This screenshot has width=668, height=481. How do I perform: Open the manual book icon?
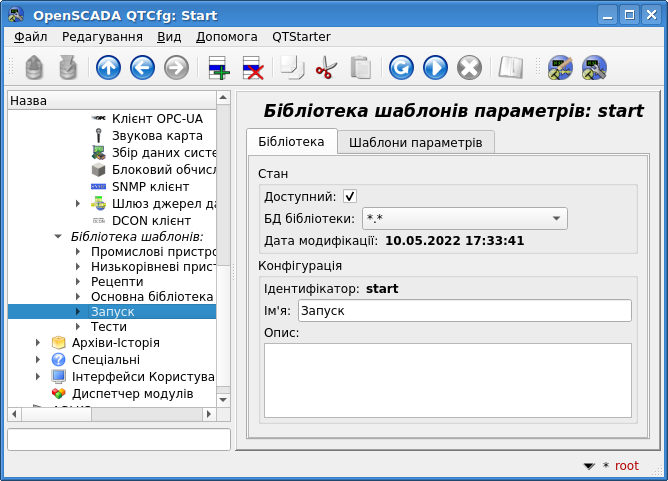510,67
